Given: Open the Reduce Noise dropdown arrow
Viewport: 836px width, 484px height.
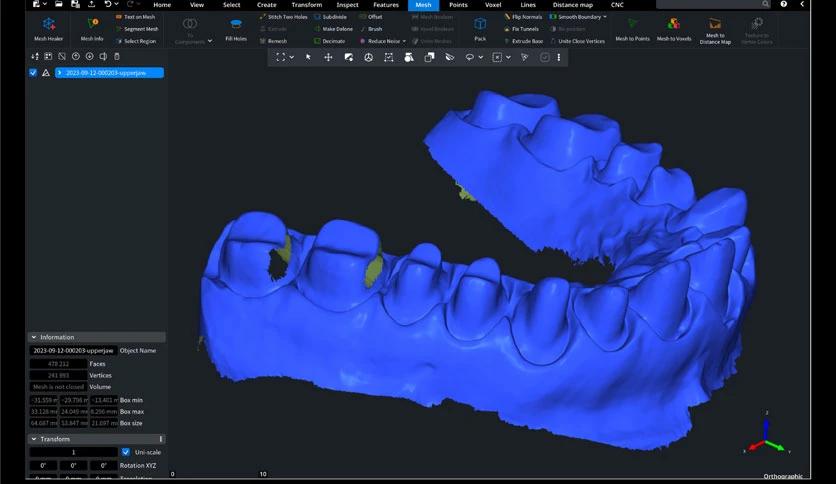Looking at the screenshot, I should (x=404, y=41).
